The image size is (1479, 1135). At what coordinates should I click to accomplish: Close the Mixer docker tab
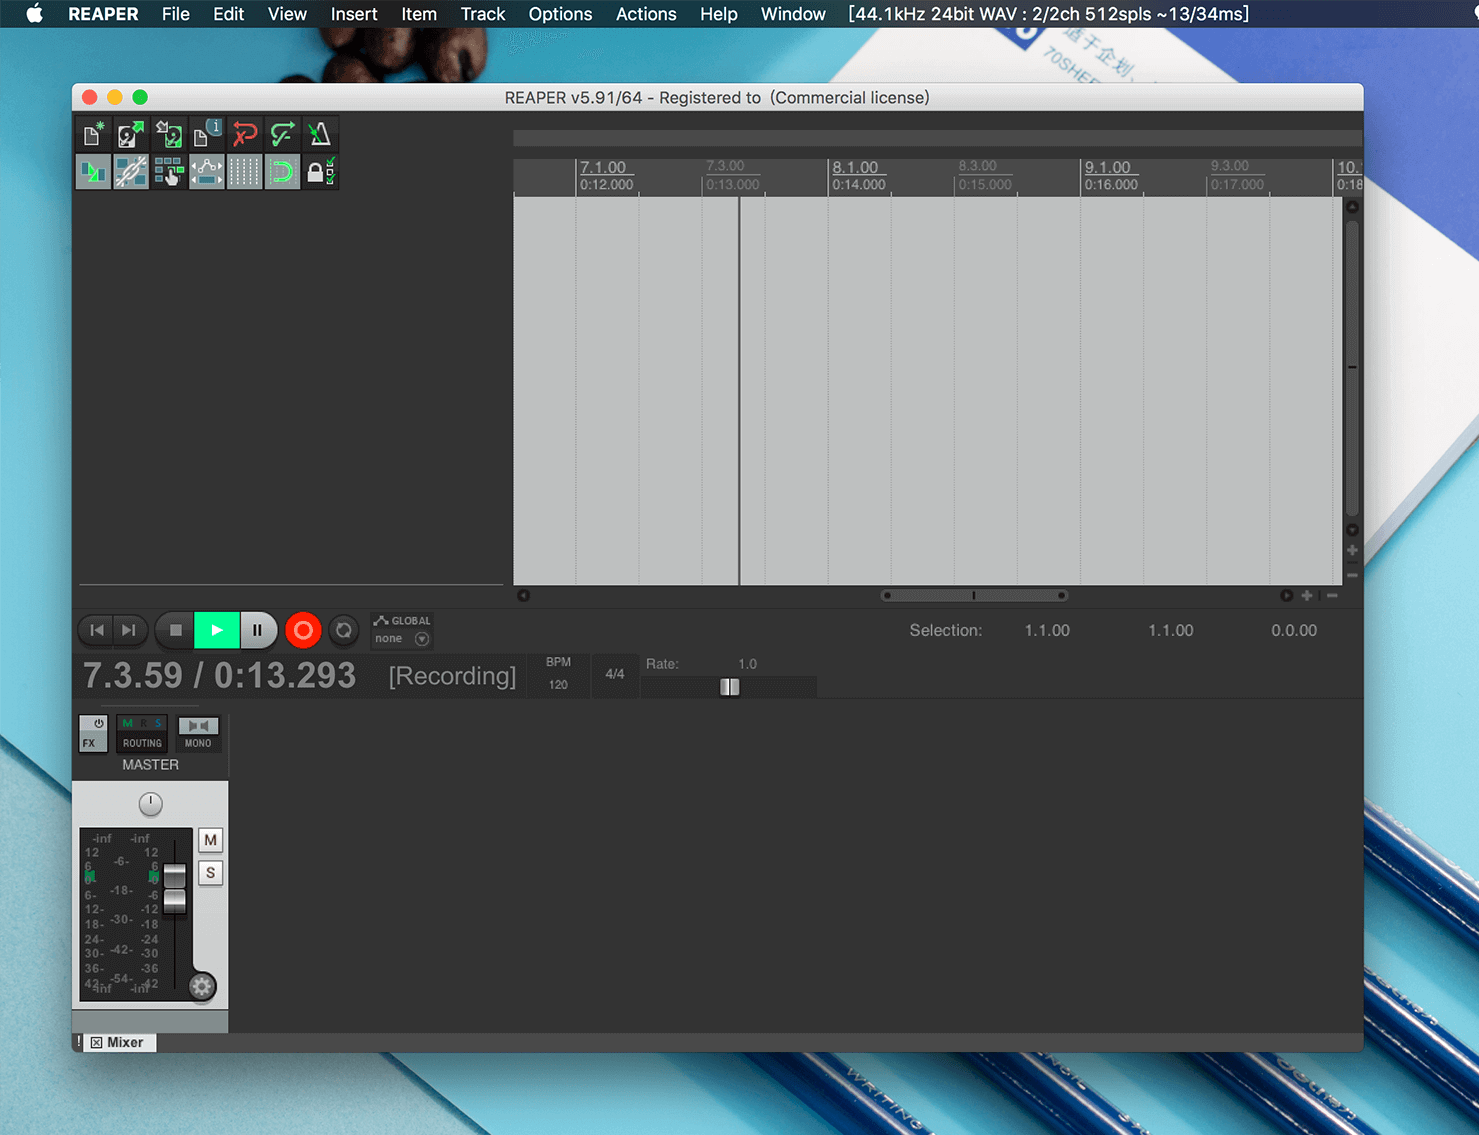(x=96, y=1042)
